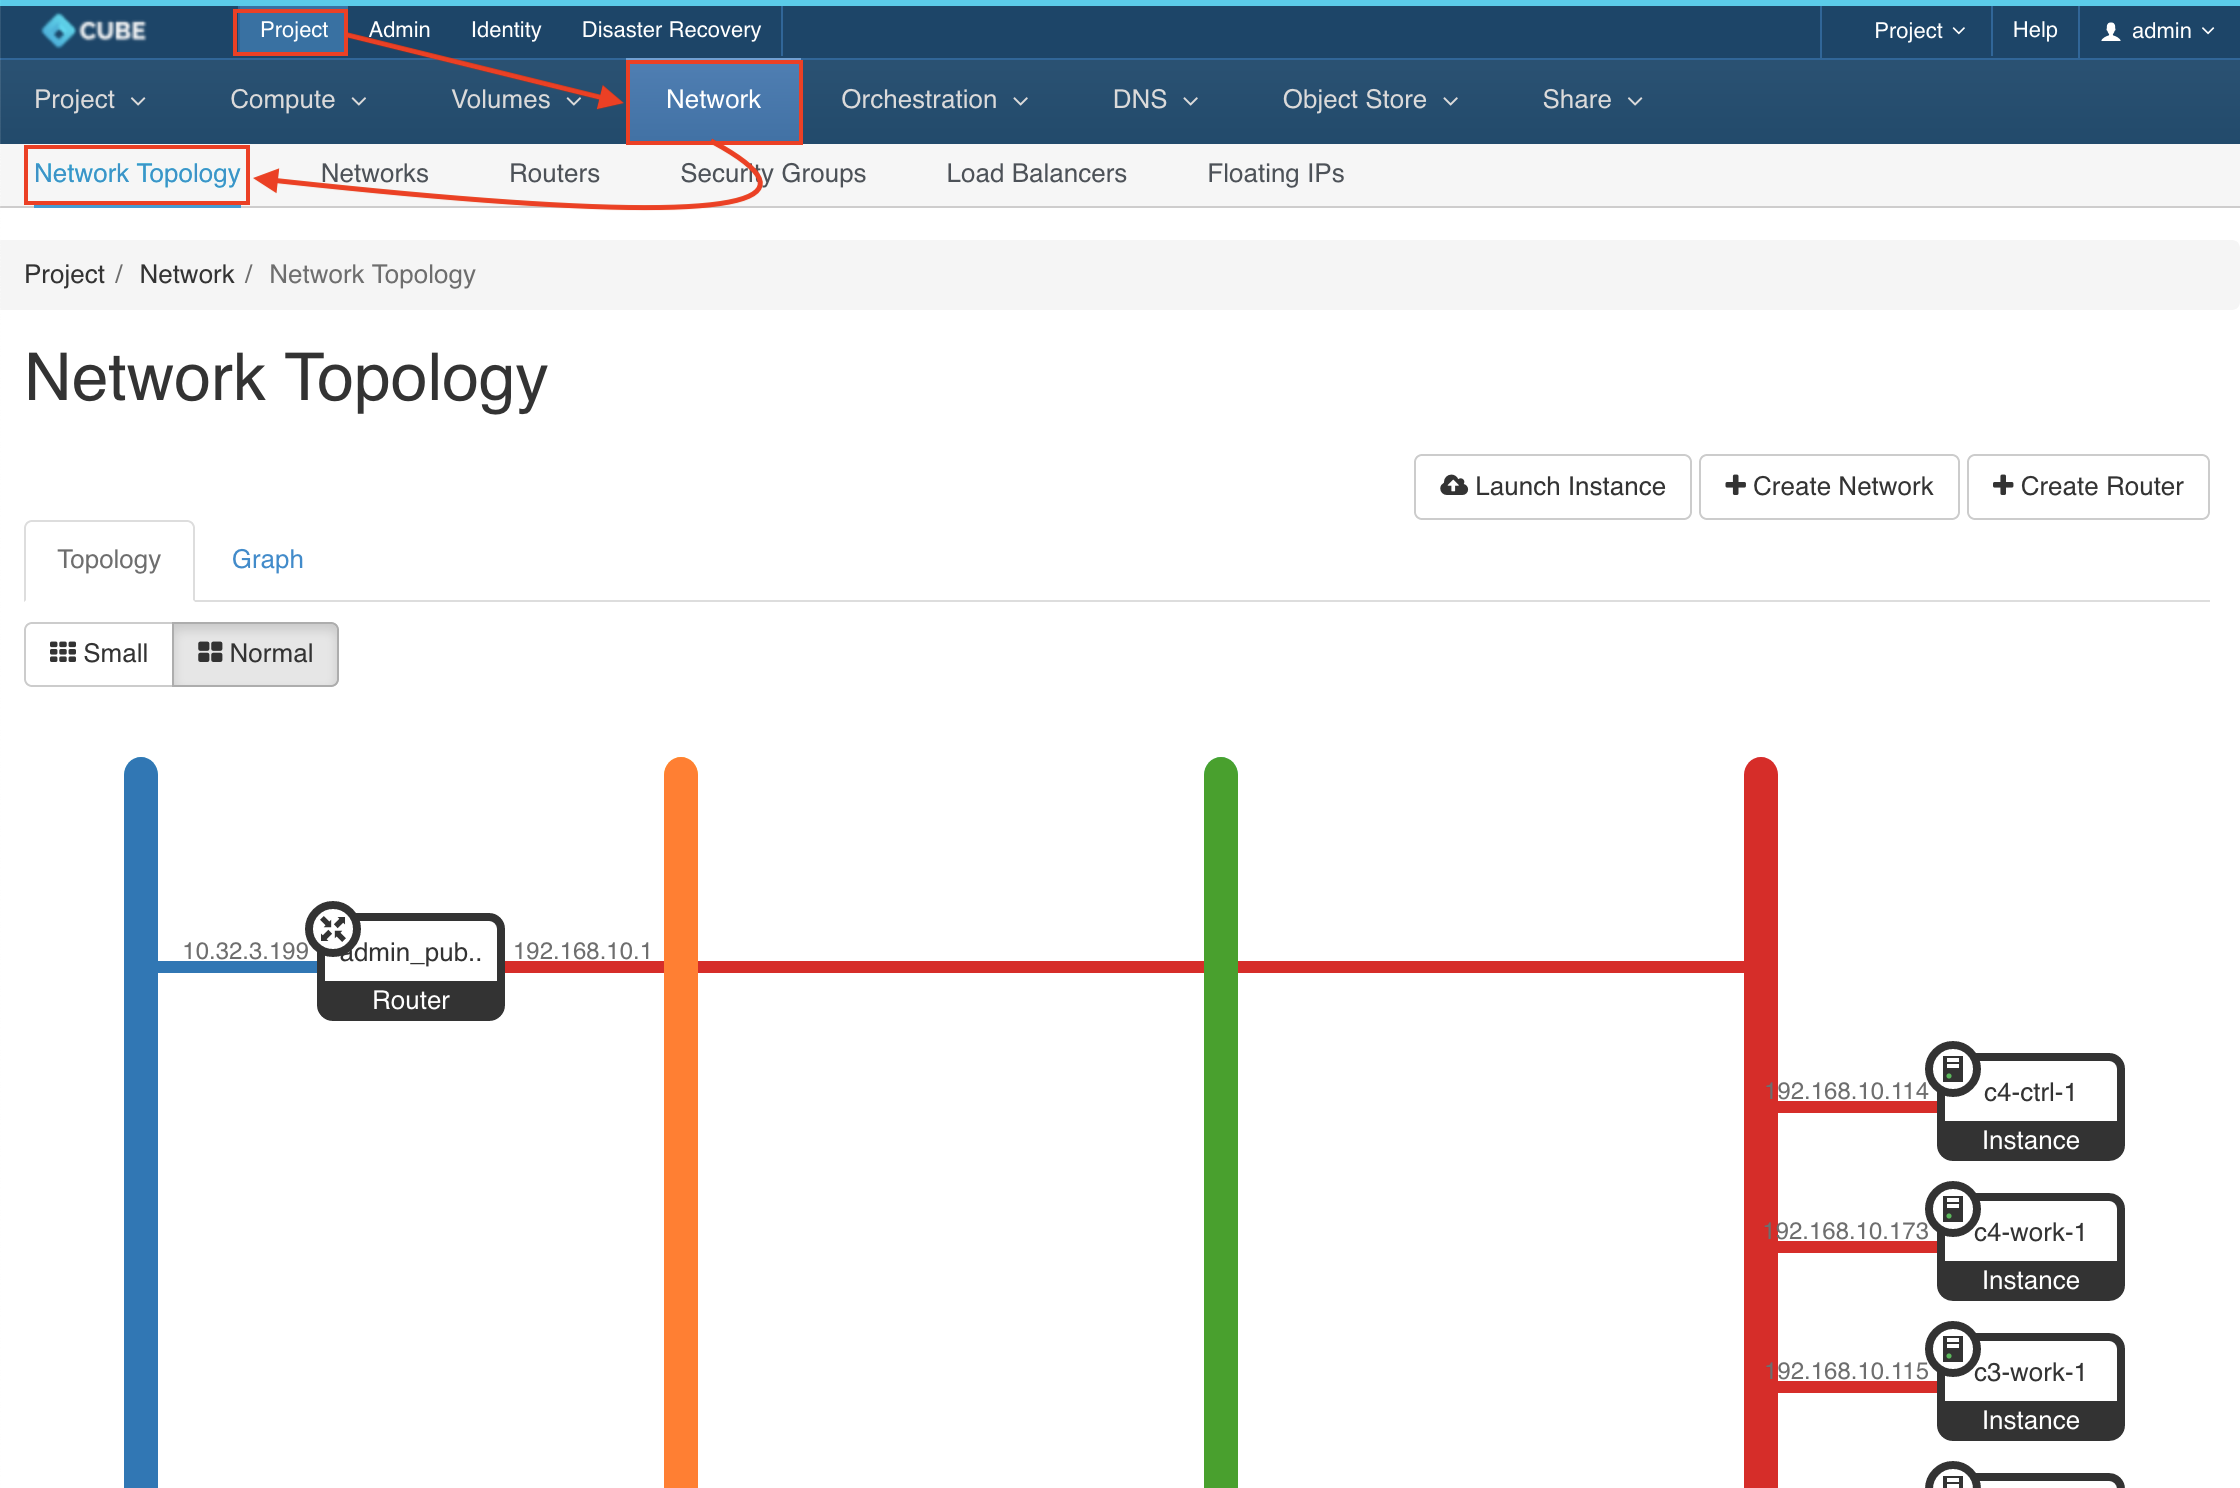Expand the Orchestration menu dropdown
The height and width of the screenshot is (1488, 2240).
pos(934,100)
